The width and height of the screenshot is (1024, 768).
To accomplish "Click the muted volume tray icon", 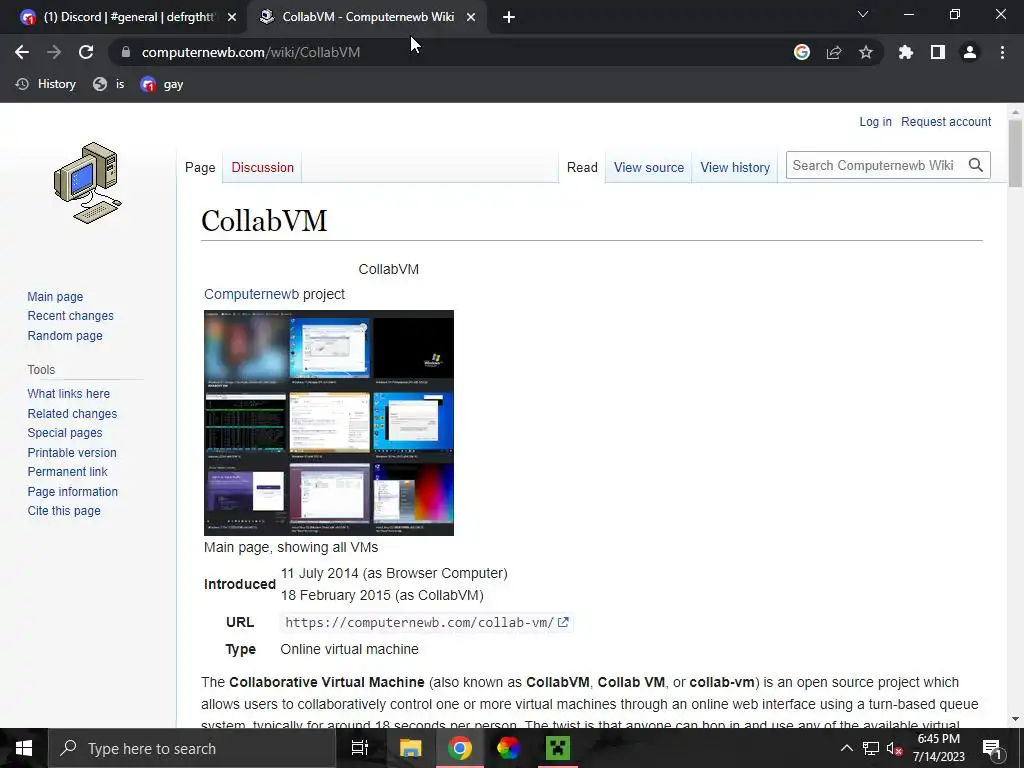I will tap(894, 748).
